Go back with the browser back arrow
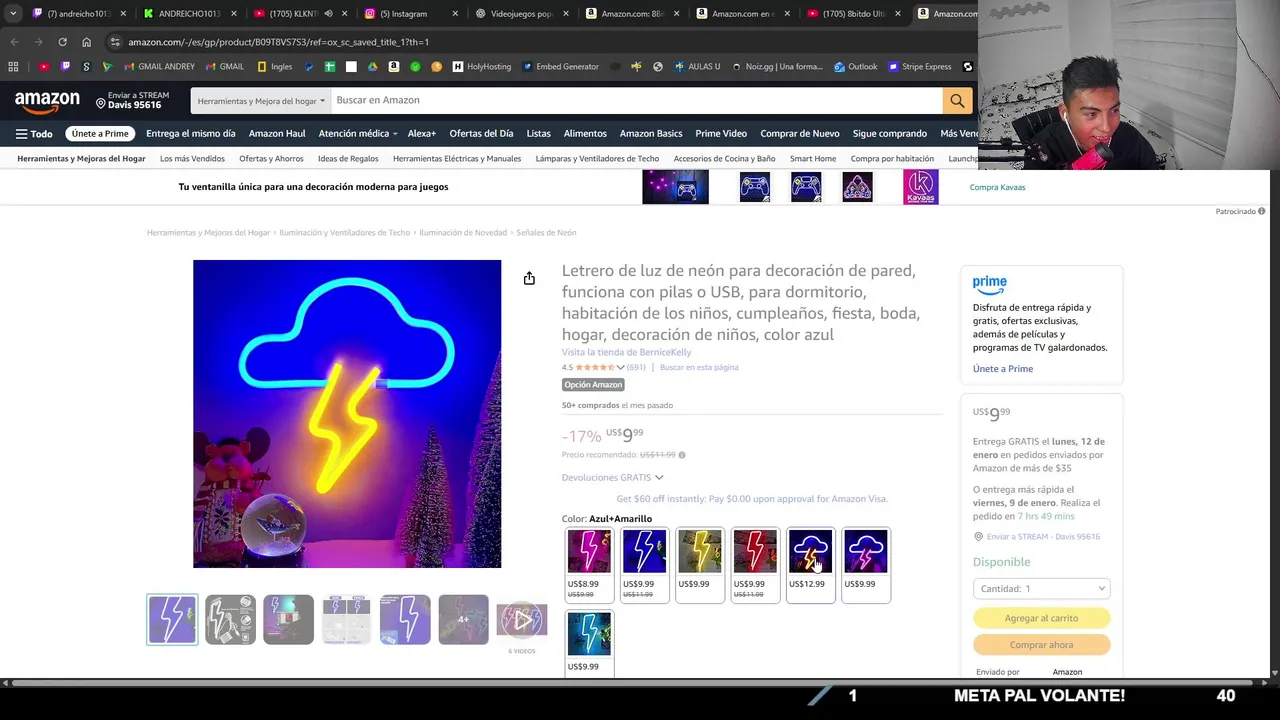 click(14, 42)
